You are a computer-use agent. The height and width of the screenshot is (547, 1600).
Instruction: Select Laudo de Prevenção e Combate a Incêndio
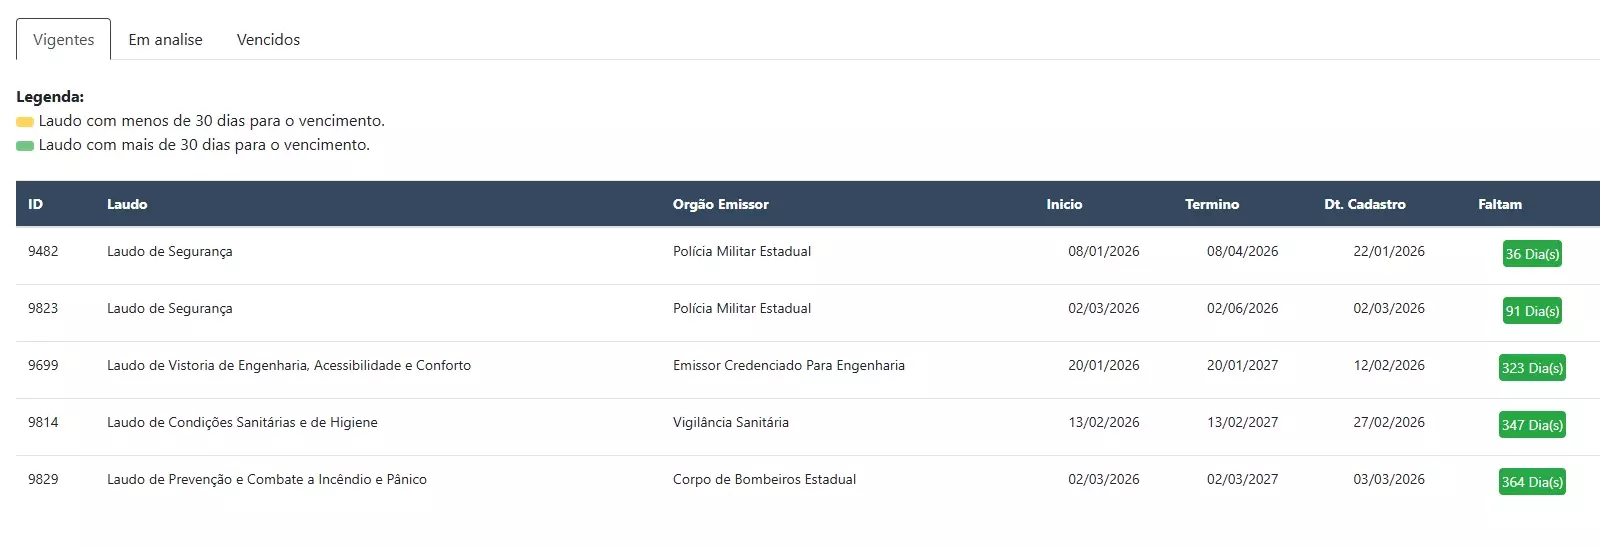coord(266,480)
